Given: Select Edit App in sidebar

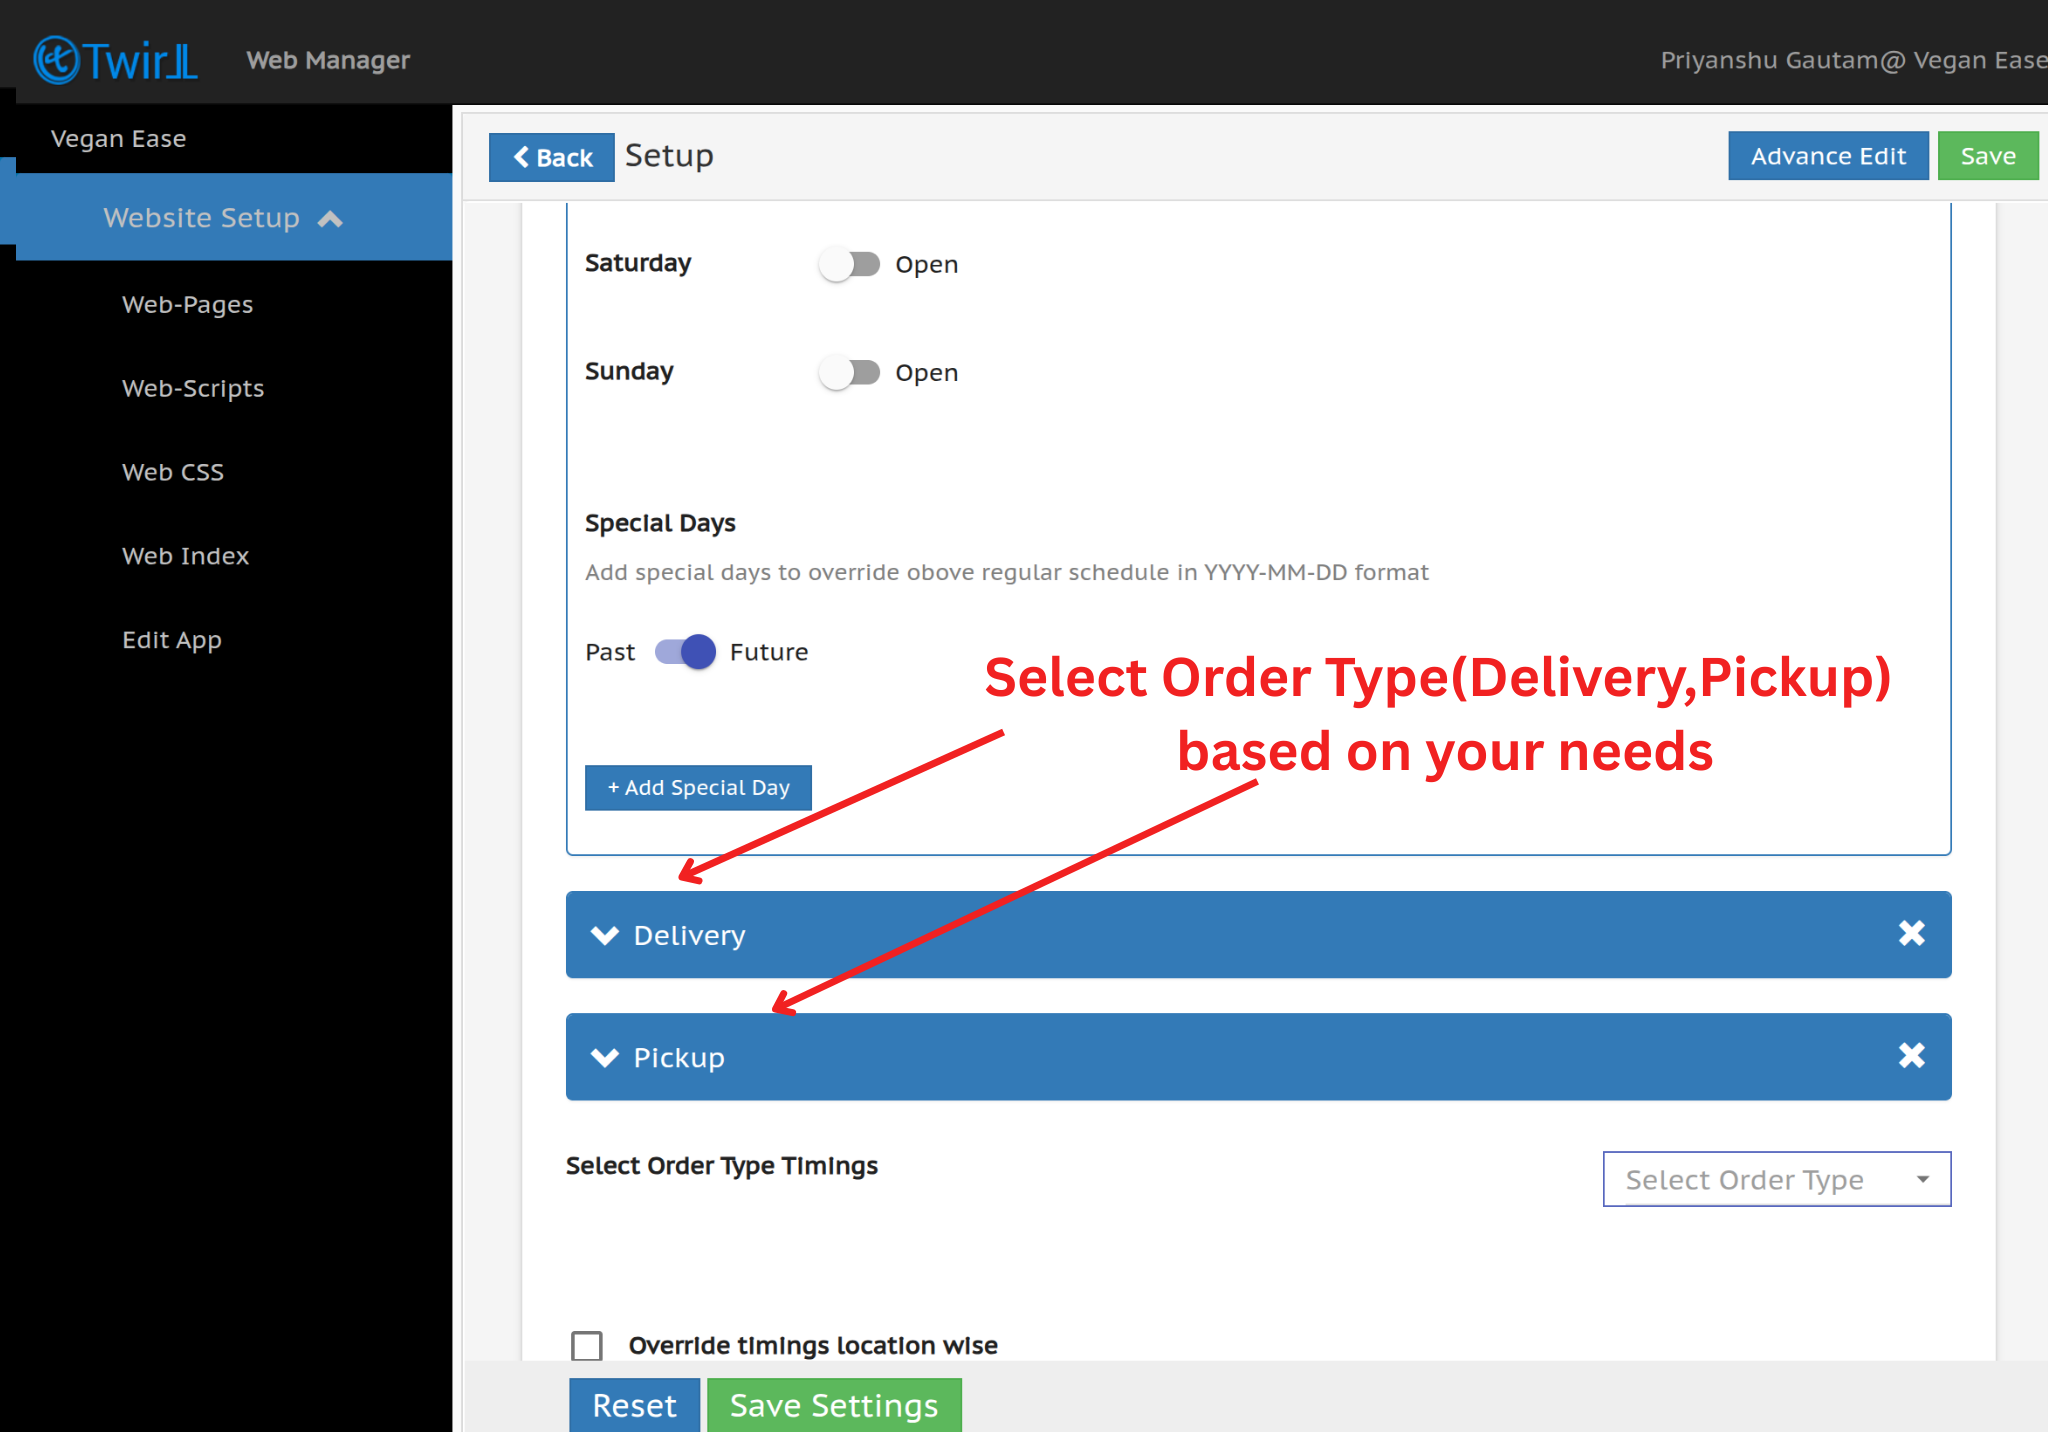Looking at the screenshot, I should click(x=172, y=640).
